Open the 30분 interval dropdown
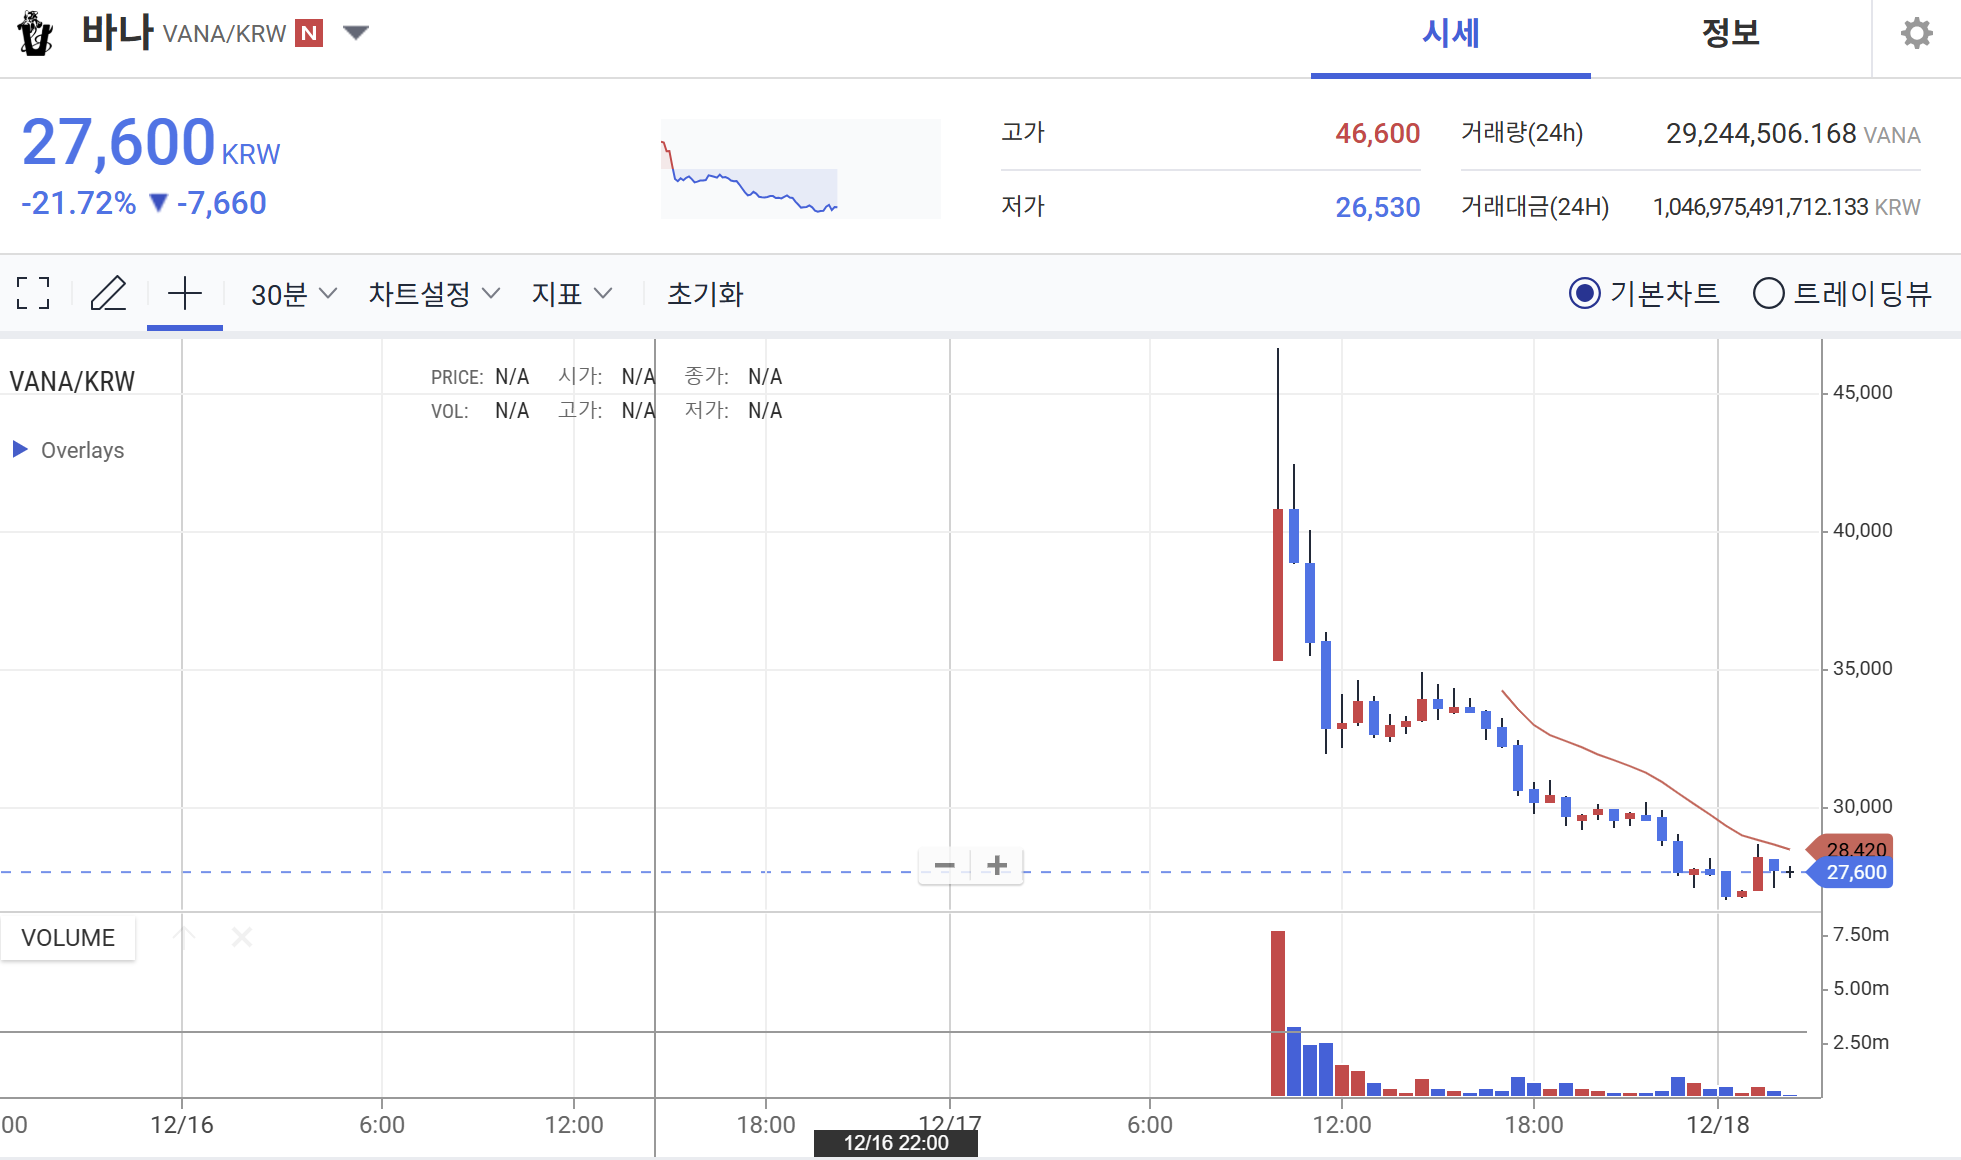 point(293,294)
